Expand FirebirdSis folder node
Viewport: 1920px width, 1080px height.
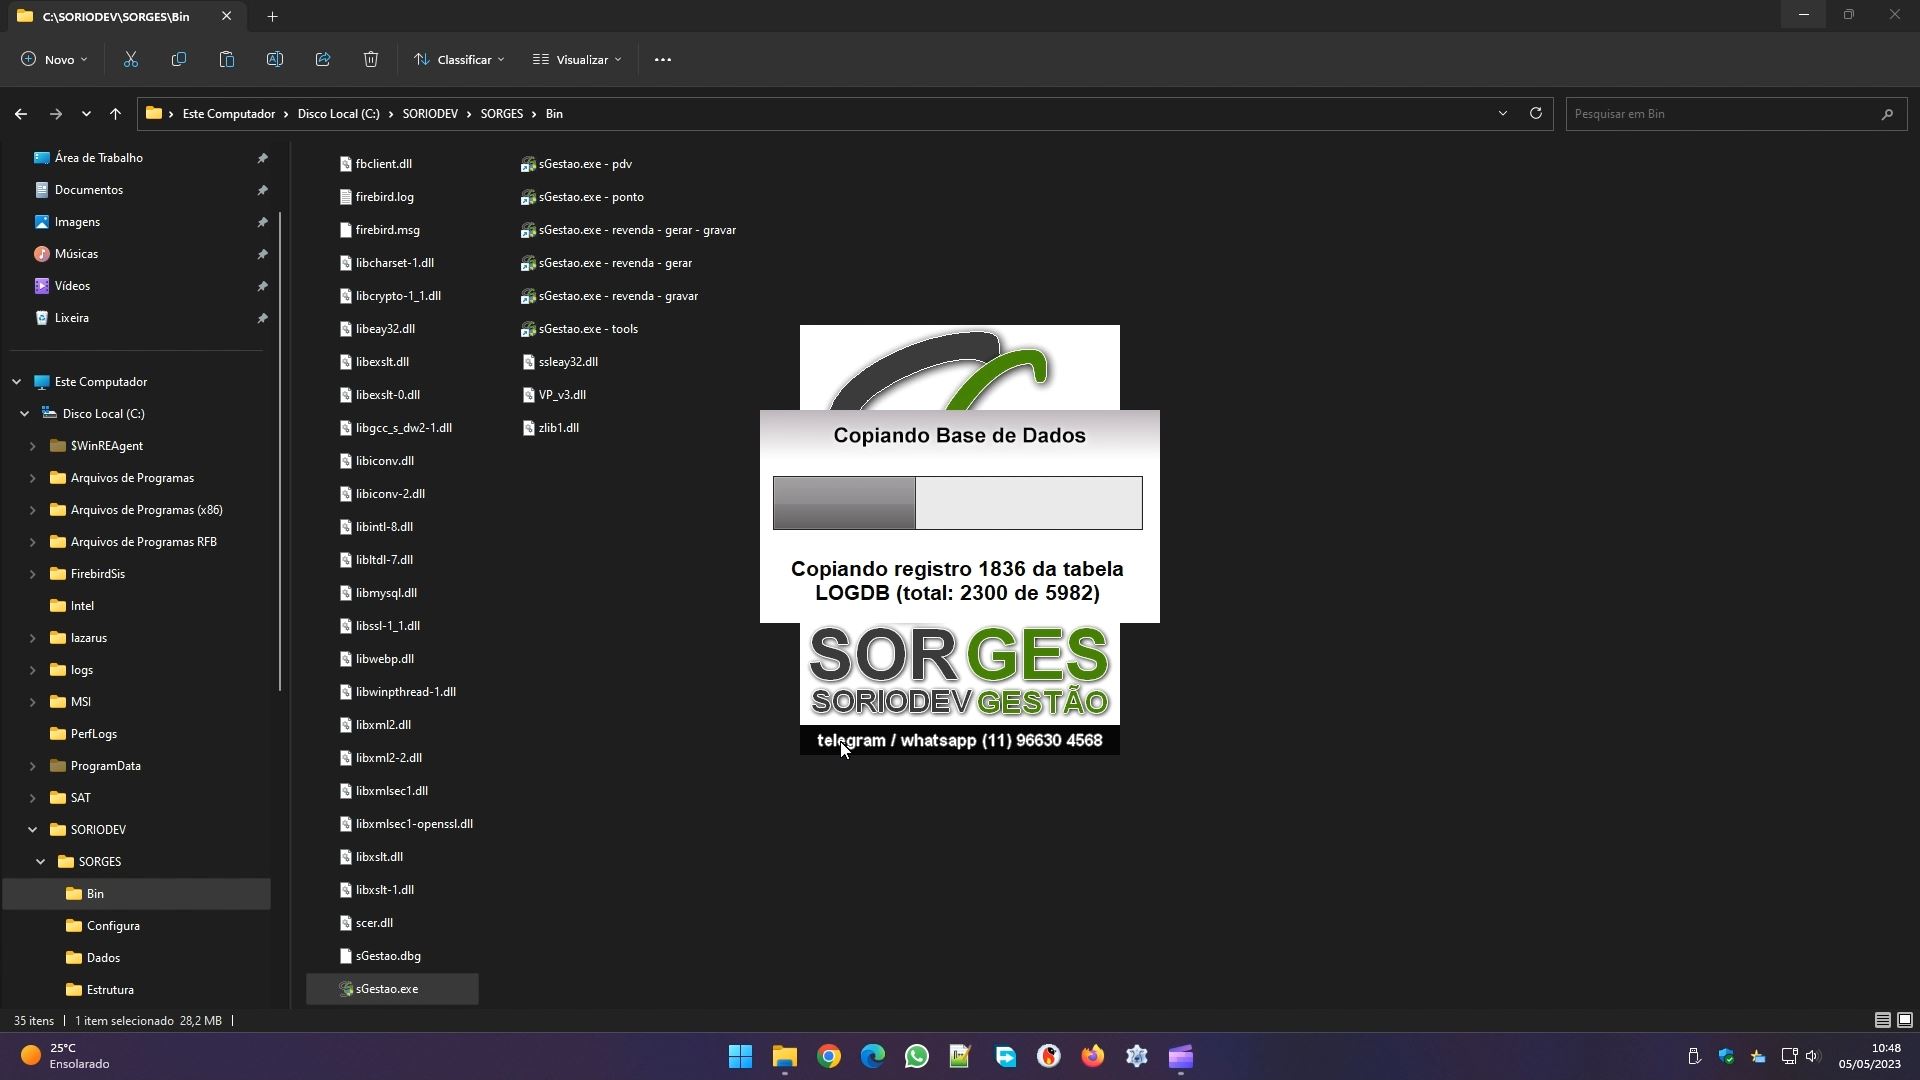tap(33, 574)
